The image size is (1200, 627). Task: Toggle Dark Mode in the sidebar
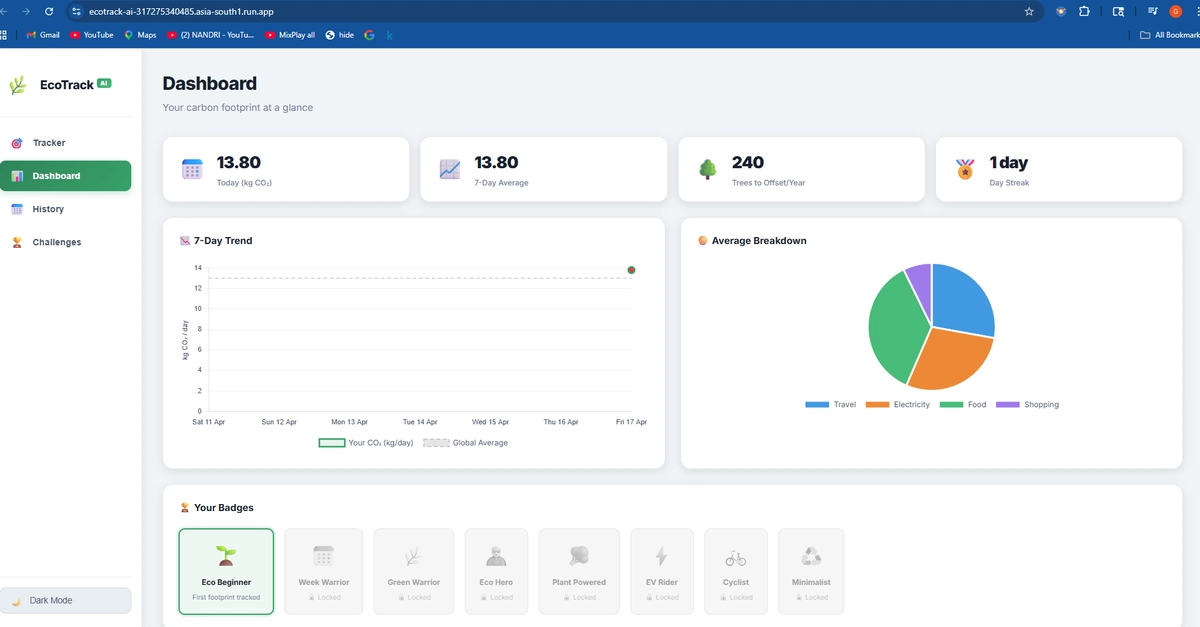pyautogui.click(x=66, y=600)
